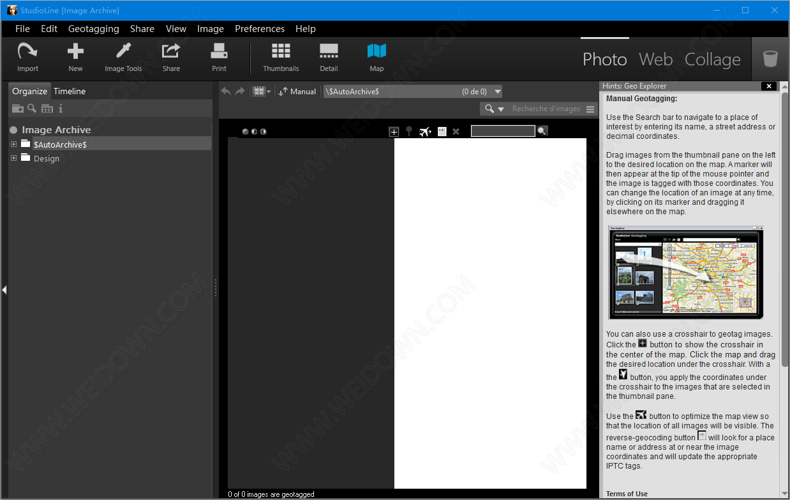This screenshot has width=790, height=500.
Task: Click the reverse-geocoding icon
Action: pos(442,132)
